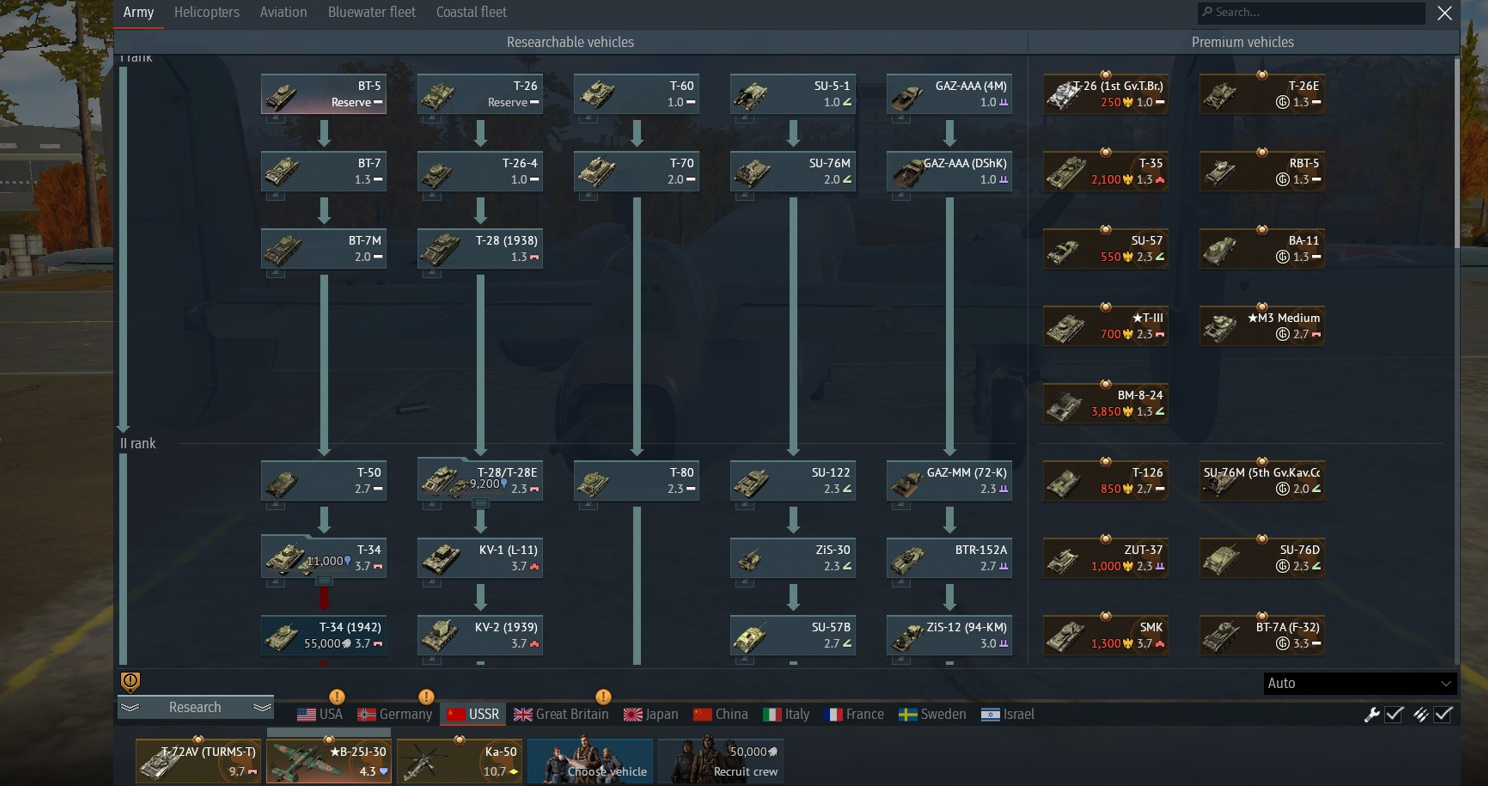
Task: Select the ZiS-12 (94-KM) vehicle
Action: [949, 635]
